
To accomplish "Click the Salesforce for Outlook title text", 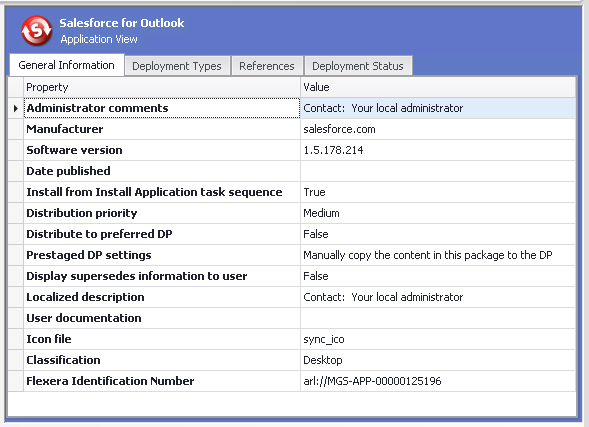I will click(122, 23).
